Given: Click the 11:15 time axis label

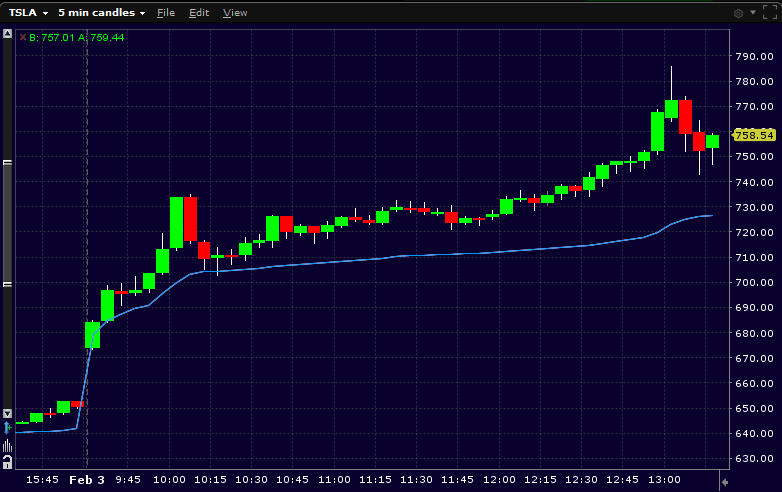Looking at the screenshot, I should click(375, 480).
